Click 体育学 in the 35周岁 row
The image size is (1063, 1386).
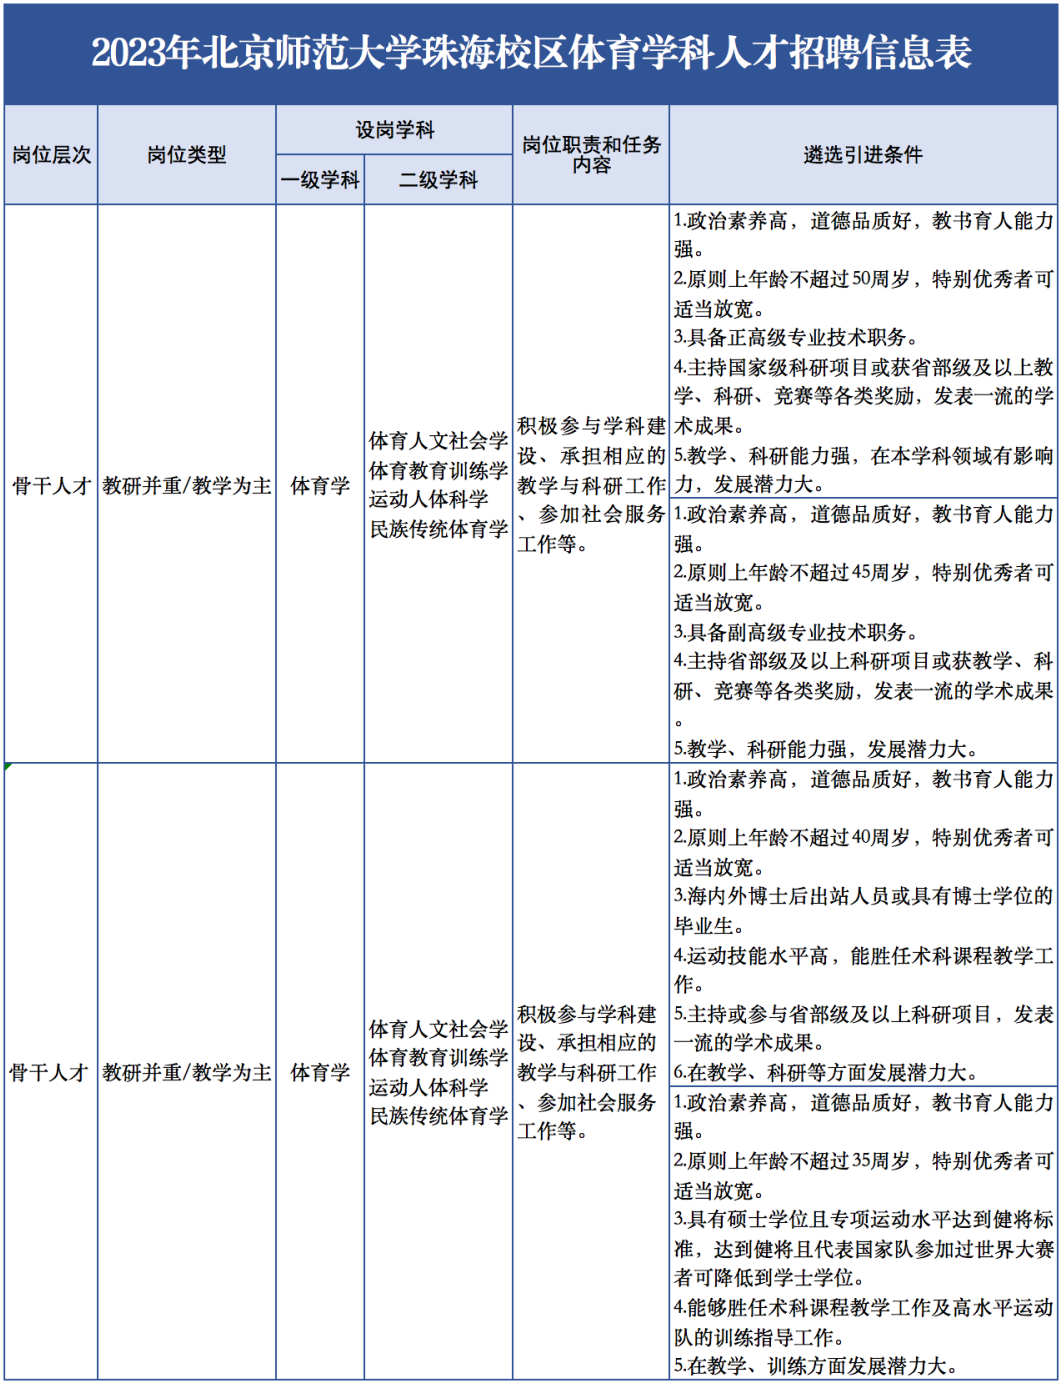(x=320, y=1073)
